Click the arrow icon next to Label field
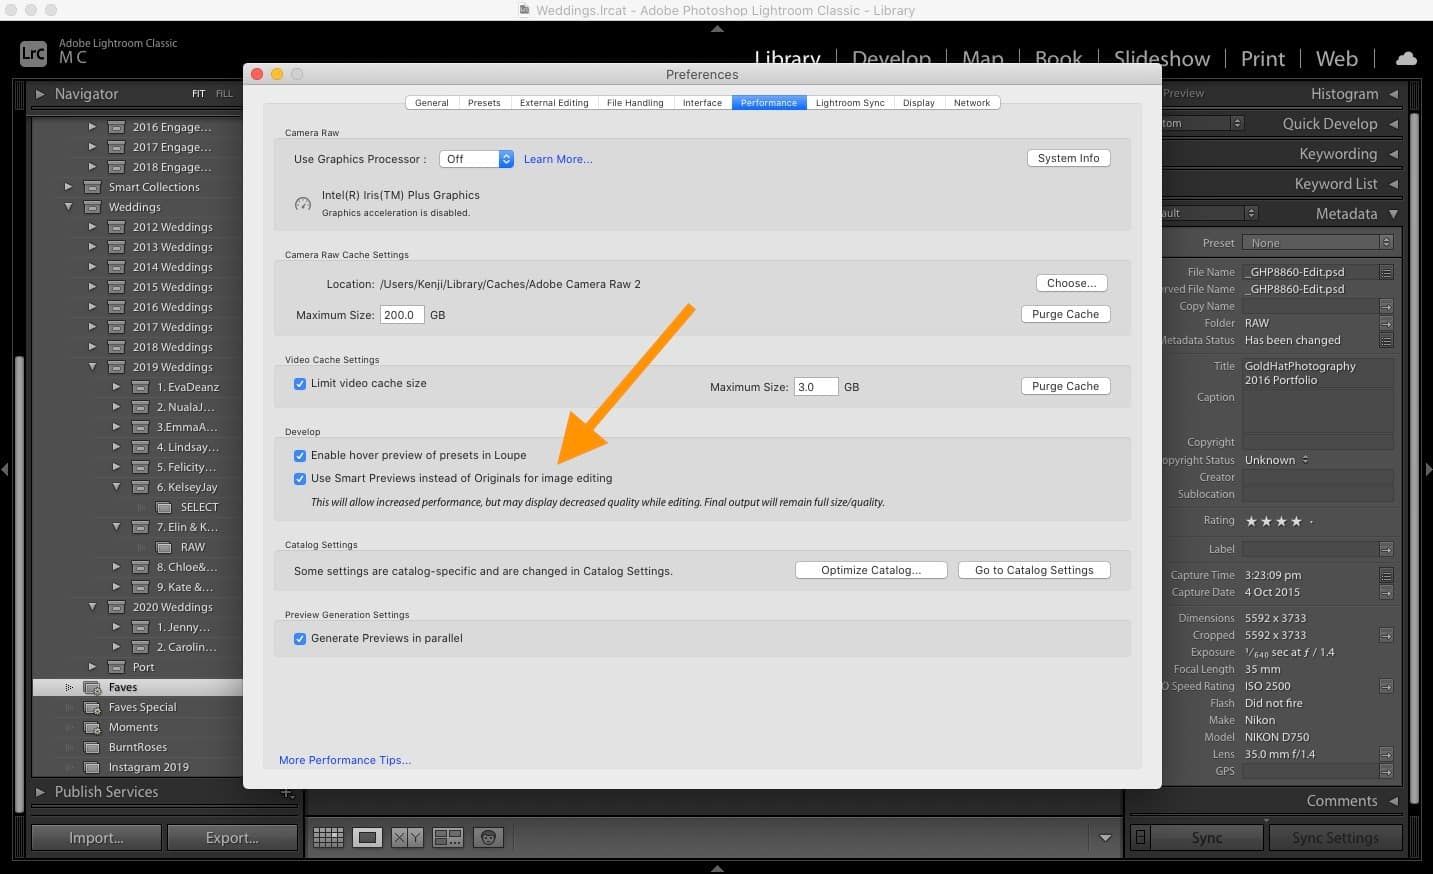Viewport: 1433px width, 874px height. (x=1386, y=549)
